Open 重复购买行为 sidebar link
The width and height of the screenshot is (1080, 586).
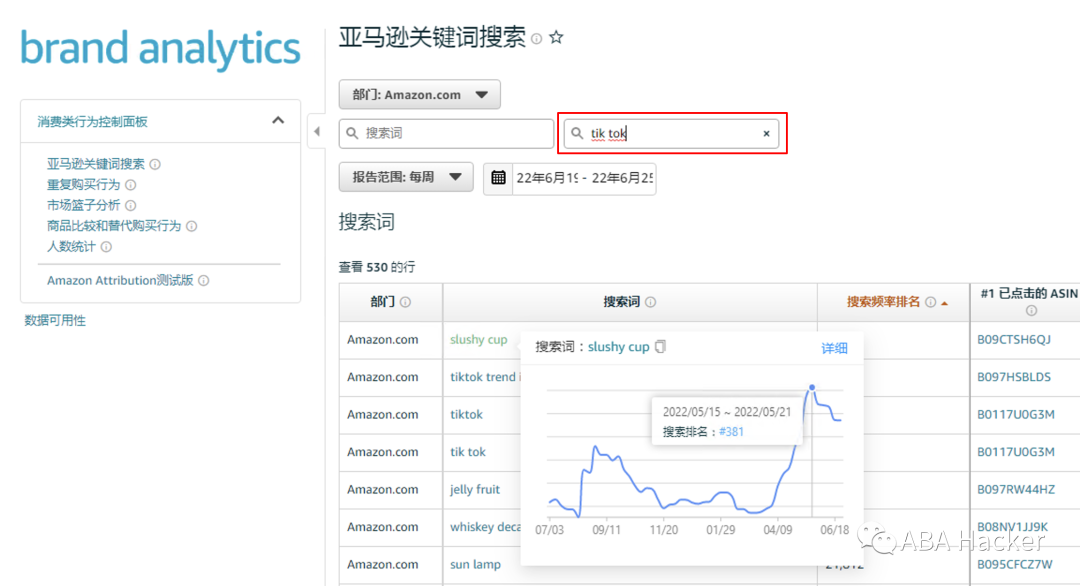(83, 185)
